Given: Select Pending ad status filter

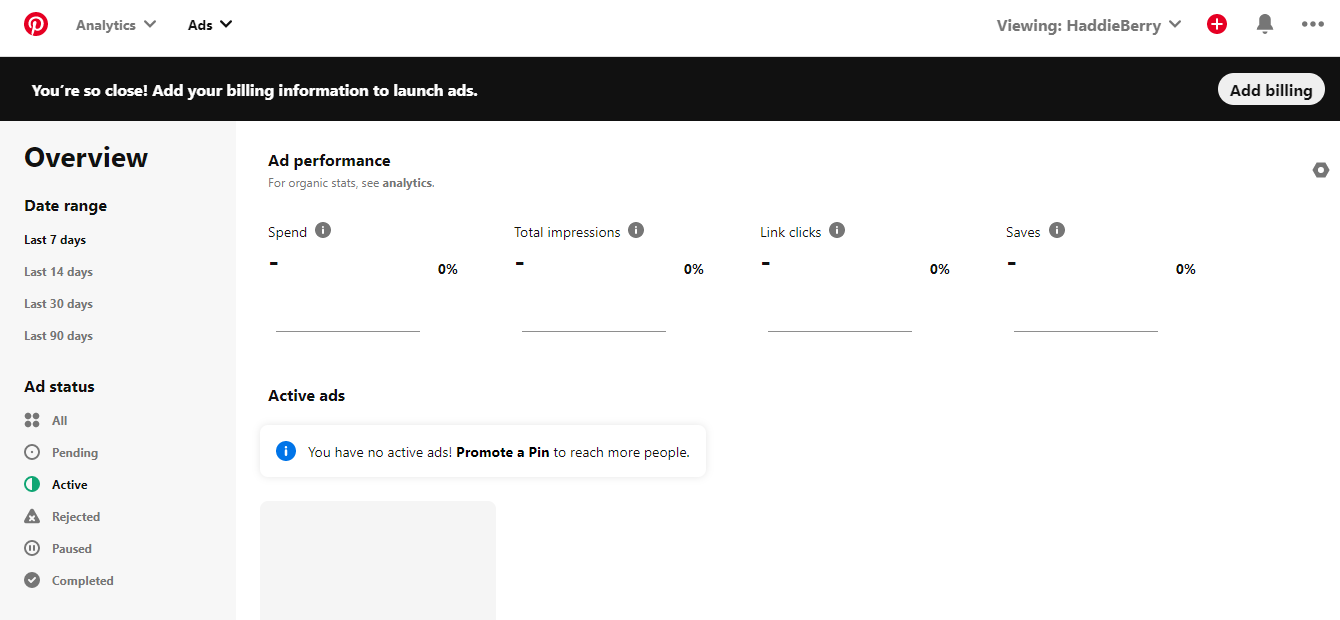Looking at the screenshot, I should tap(74, 453).
